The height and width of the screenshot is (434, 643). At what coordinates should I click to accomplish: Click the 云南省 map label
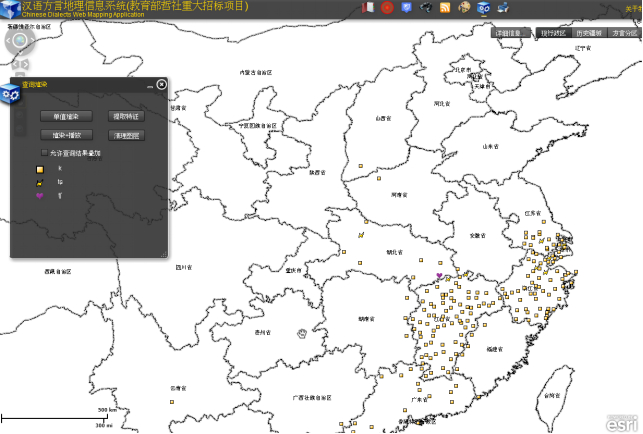pyautogui.click(x=178, y=388)
